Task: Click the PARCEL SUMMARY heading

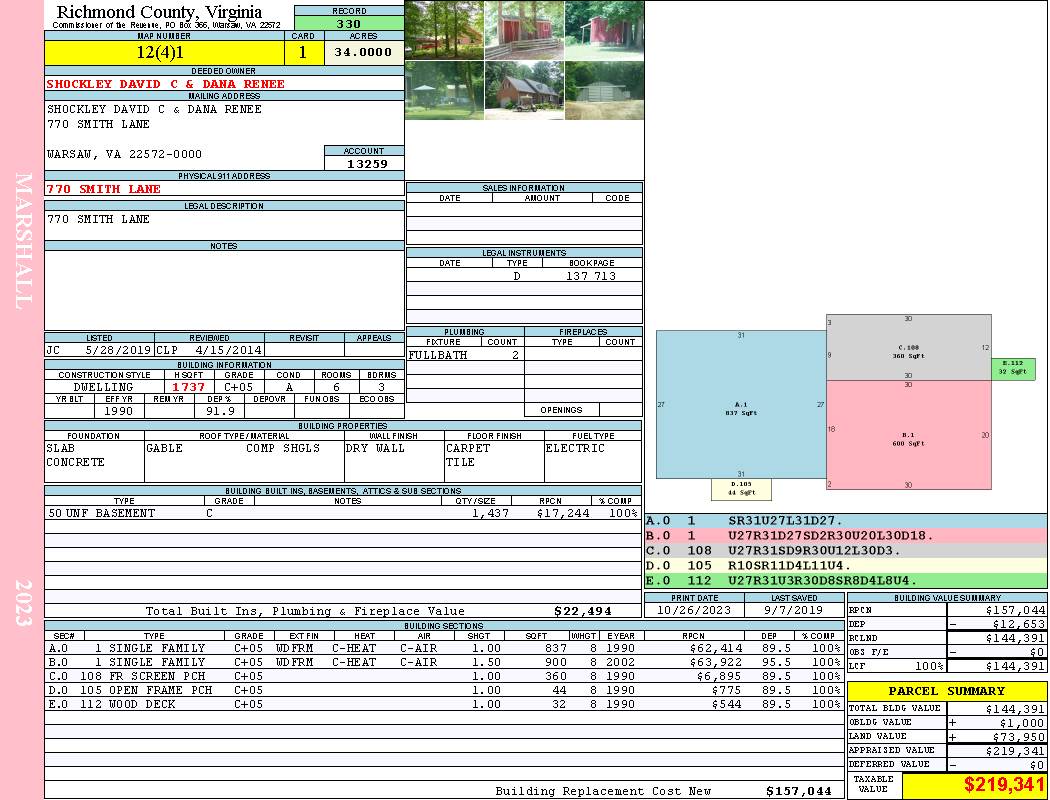Action: pyautogui.click(x=947, y=691)
